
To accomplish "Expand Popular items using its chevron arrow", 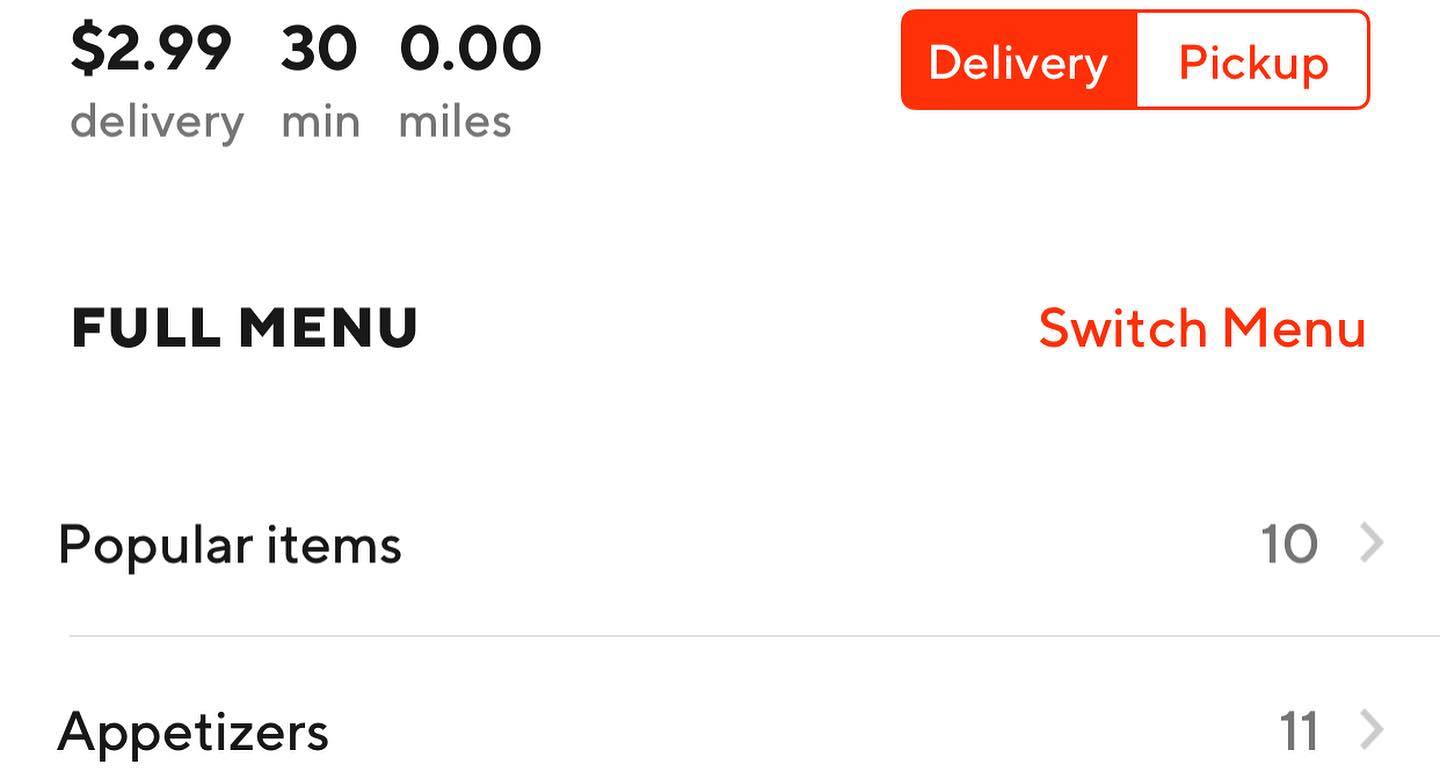I will (x=1372, y=544).
